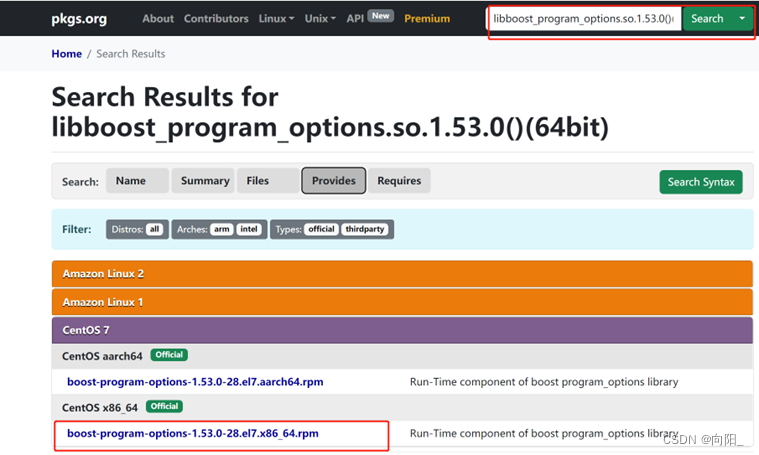Toggle the official type filter
Screen dimensions: 759x455
321,229
